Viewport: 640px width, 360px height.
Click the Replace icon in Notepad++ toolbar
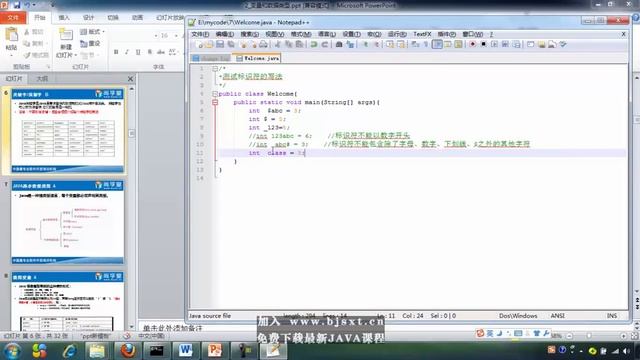[350, 44]
